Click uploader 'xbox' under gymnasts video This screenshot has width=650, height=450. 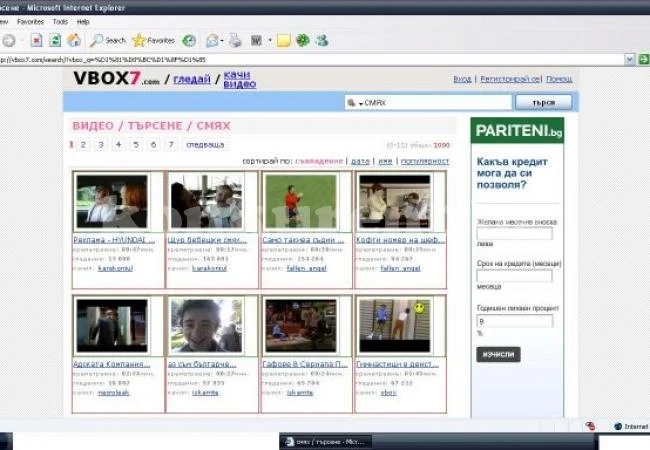[x=388, y=392]
